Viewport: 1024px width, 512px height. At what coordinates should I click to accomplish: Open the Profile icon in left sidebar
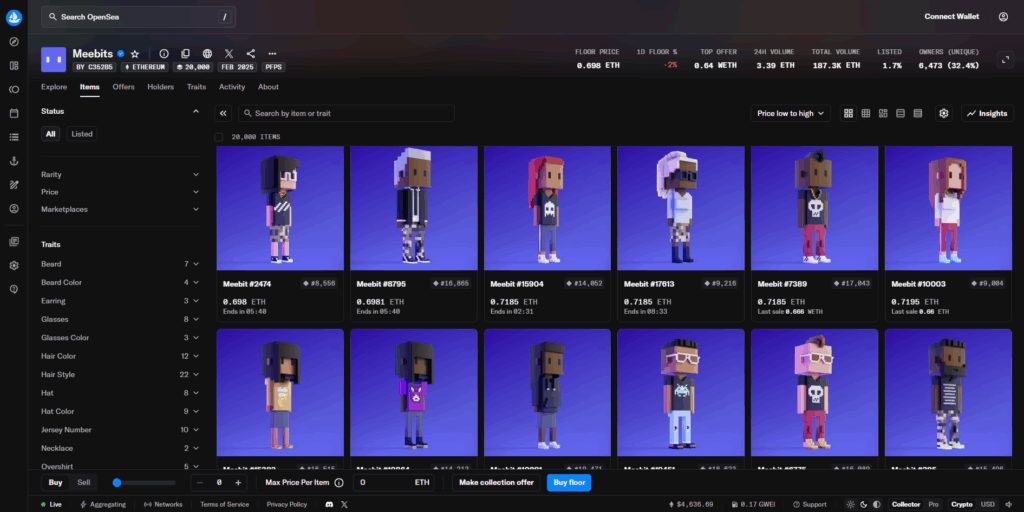[14, 209]
